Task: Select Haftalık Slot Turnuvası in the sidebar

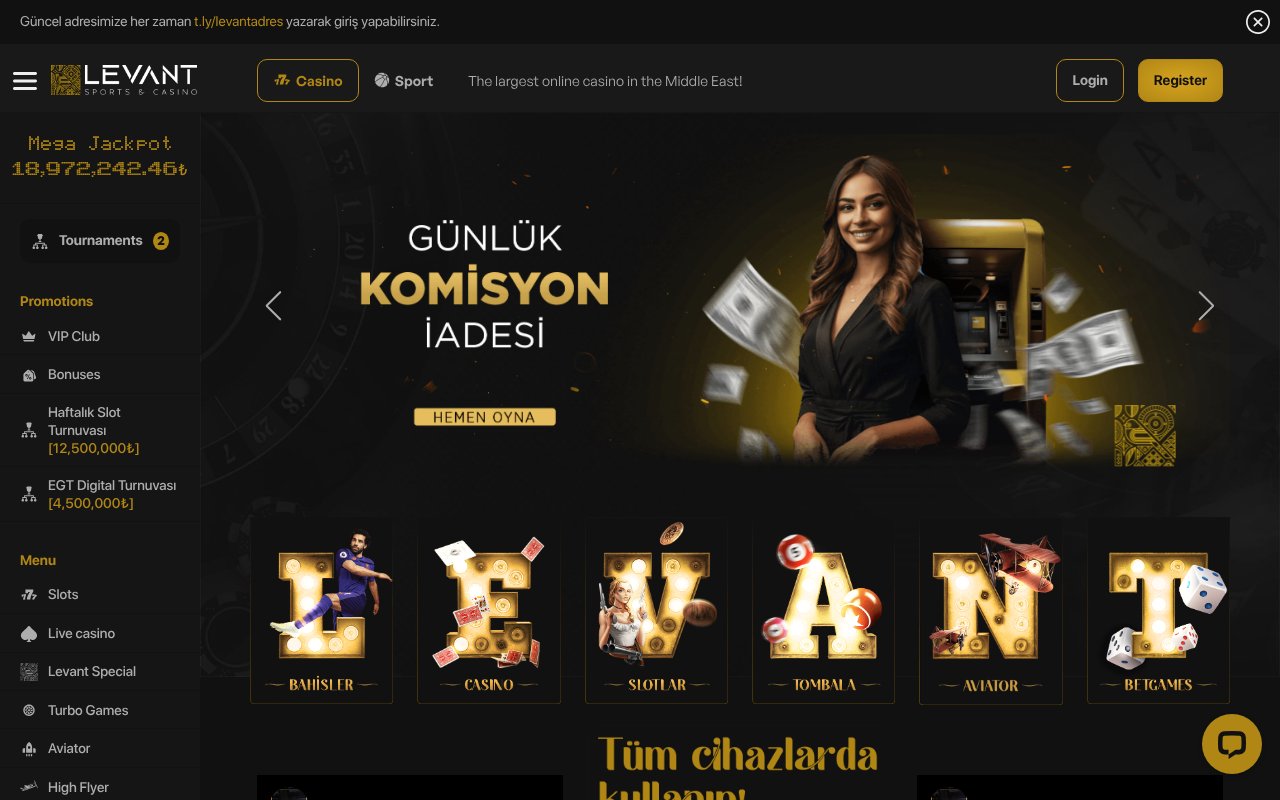Action: tap(100, 431)
